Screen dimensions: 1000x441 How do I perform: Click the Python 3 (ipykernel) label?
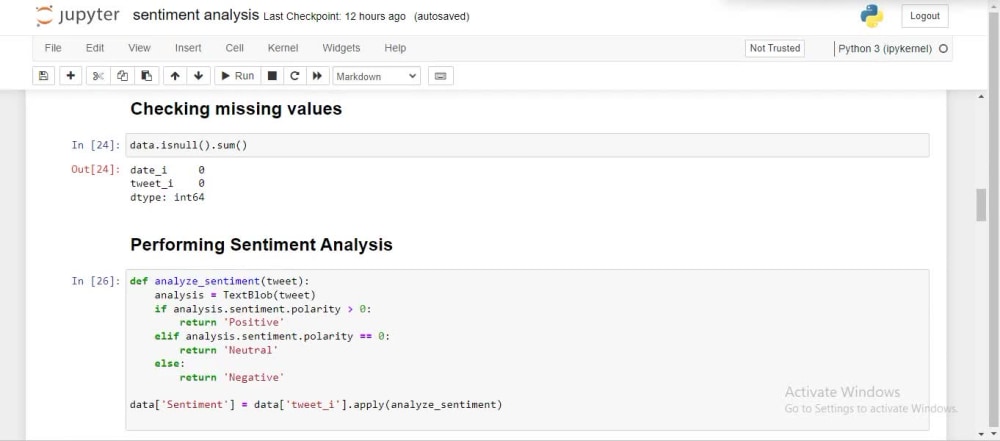(885, 49)
